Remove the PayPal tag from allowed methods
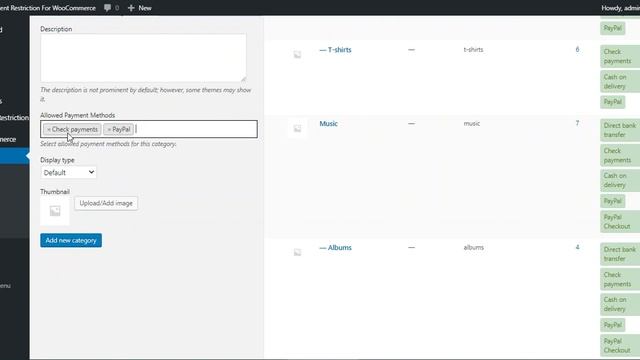The image size is (640, 360). [x=109, y=129]
